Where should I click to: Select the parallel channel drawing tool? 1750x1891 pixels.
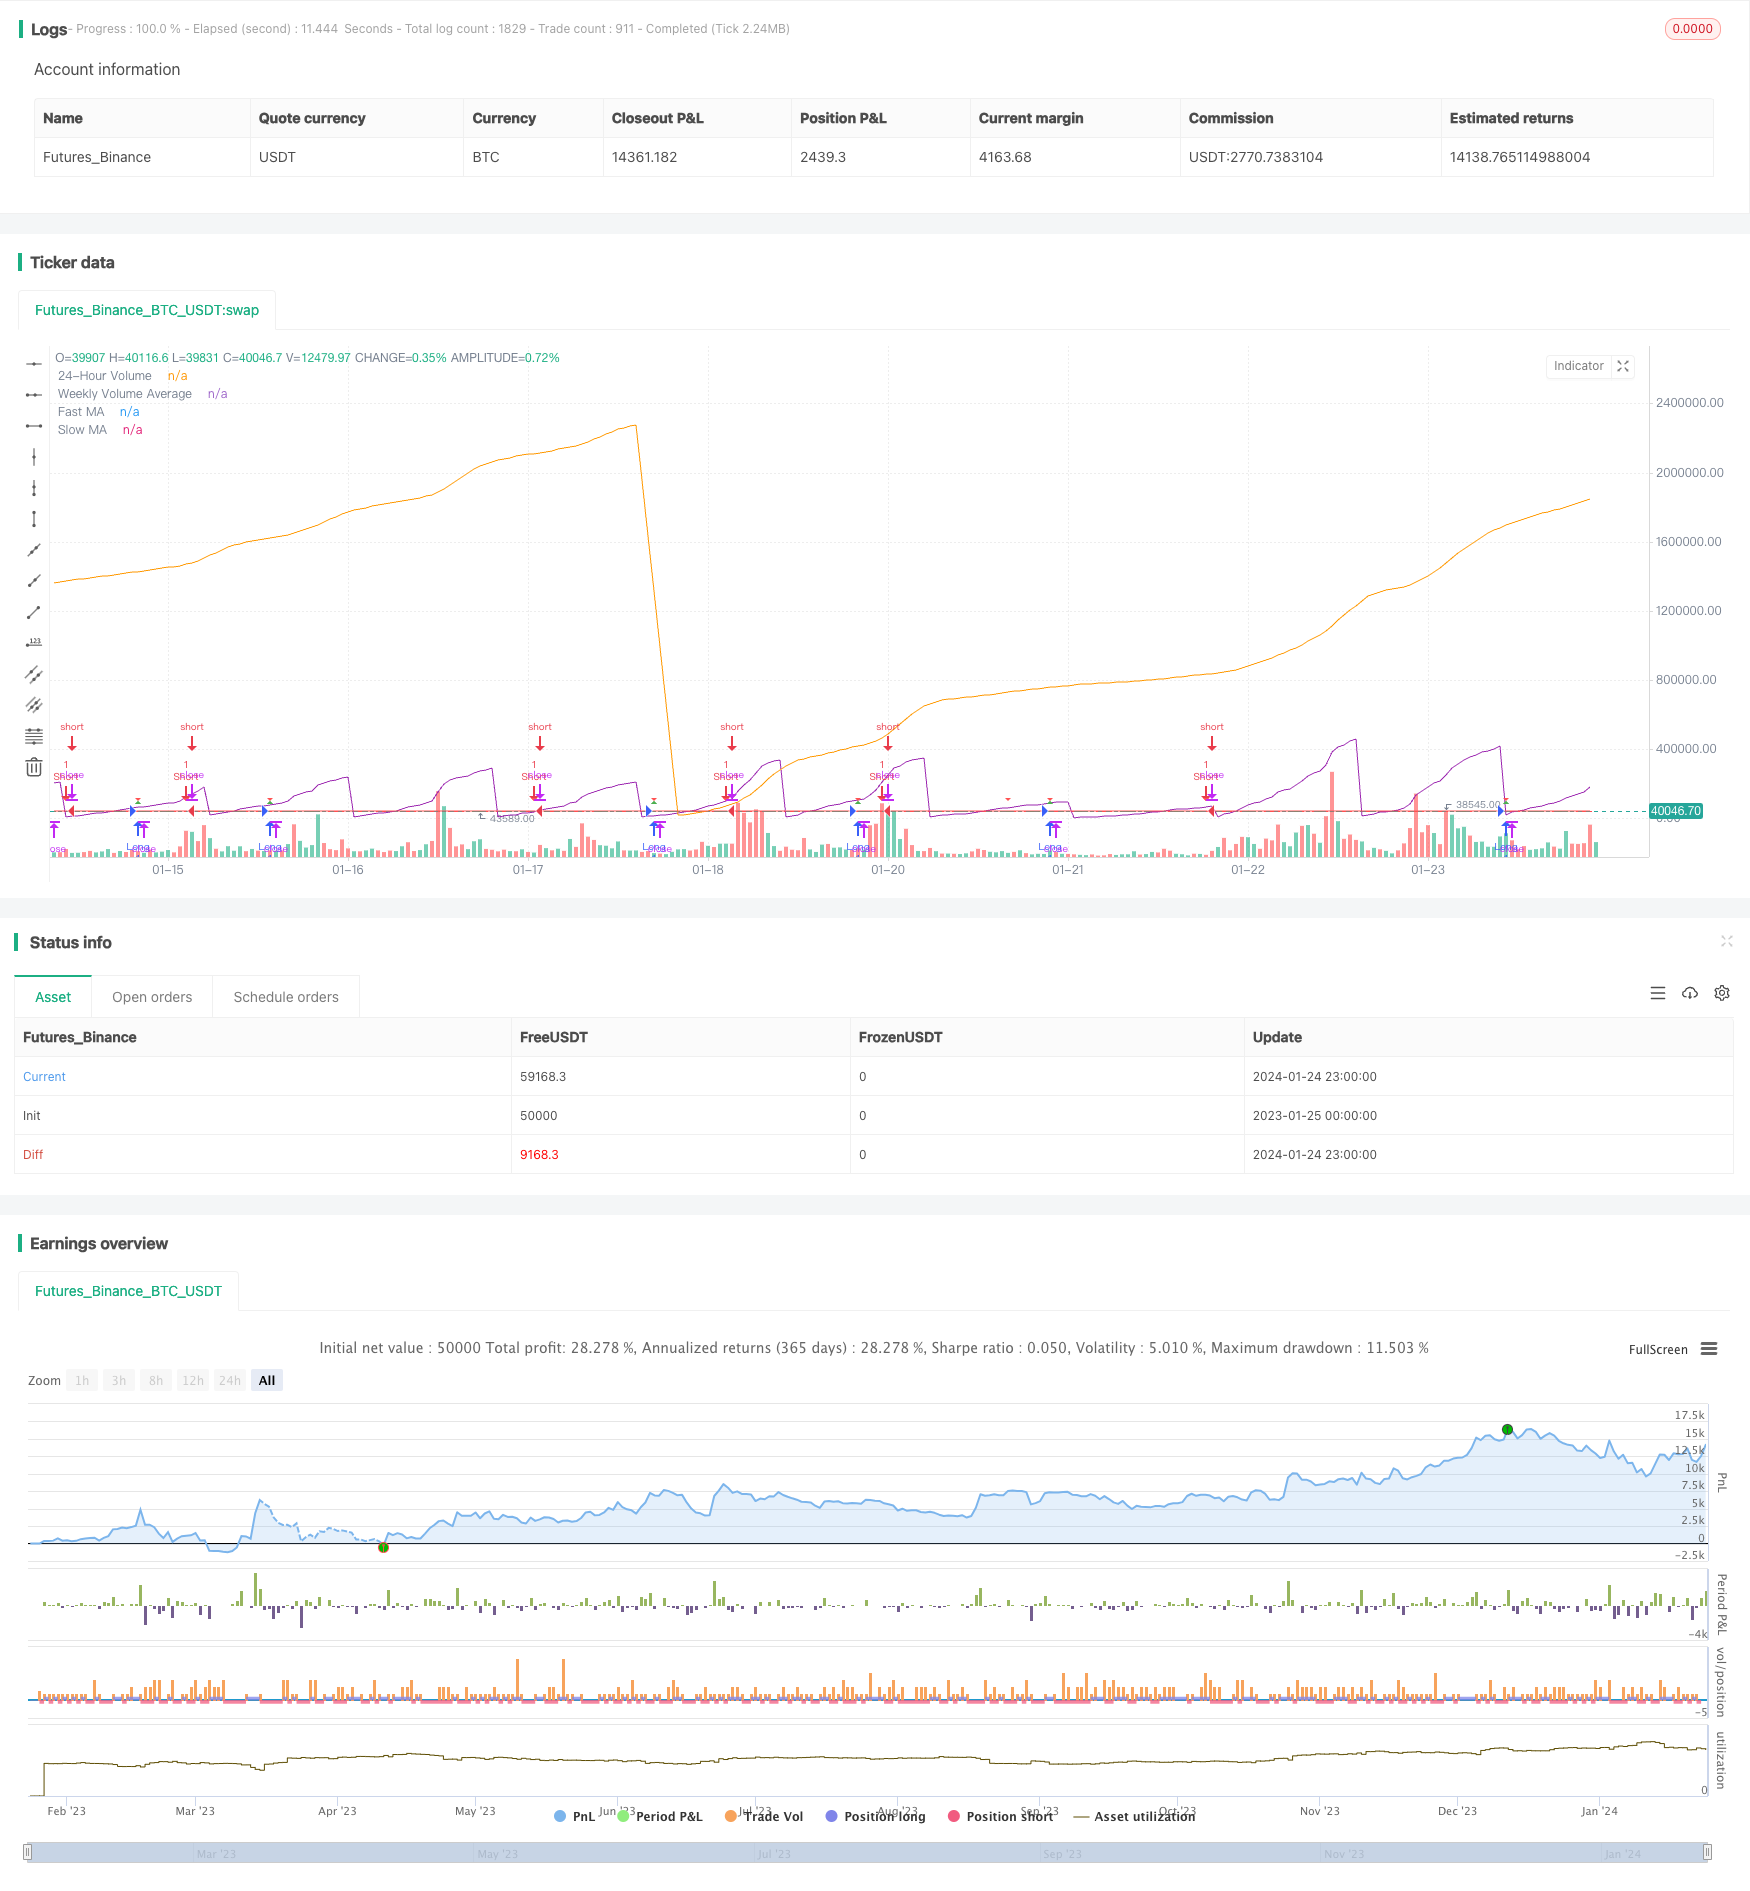click(x=34, y=674)
